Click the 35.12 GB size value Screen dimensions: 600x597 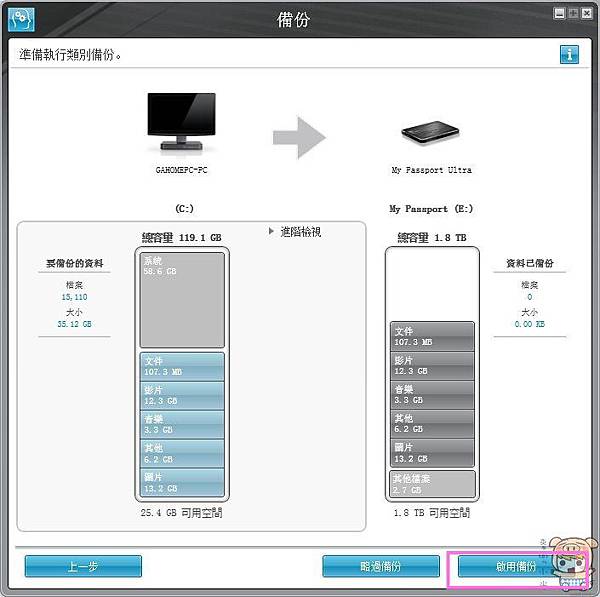coord(74,324)
